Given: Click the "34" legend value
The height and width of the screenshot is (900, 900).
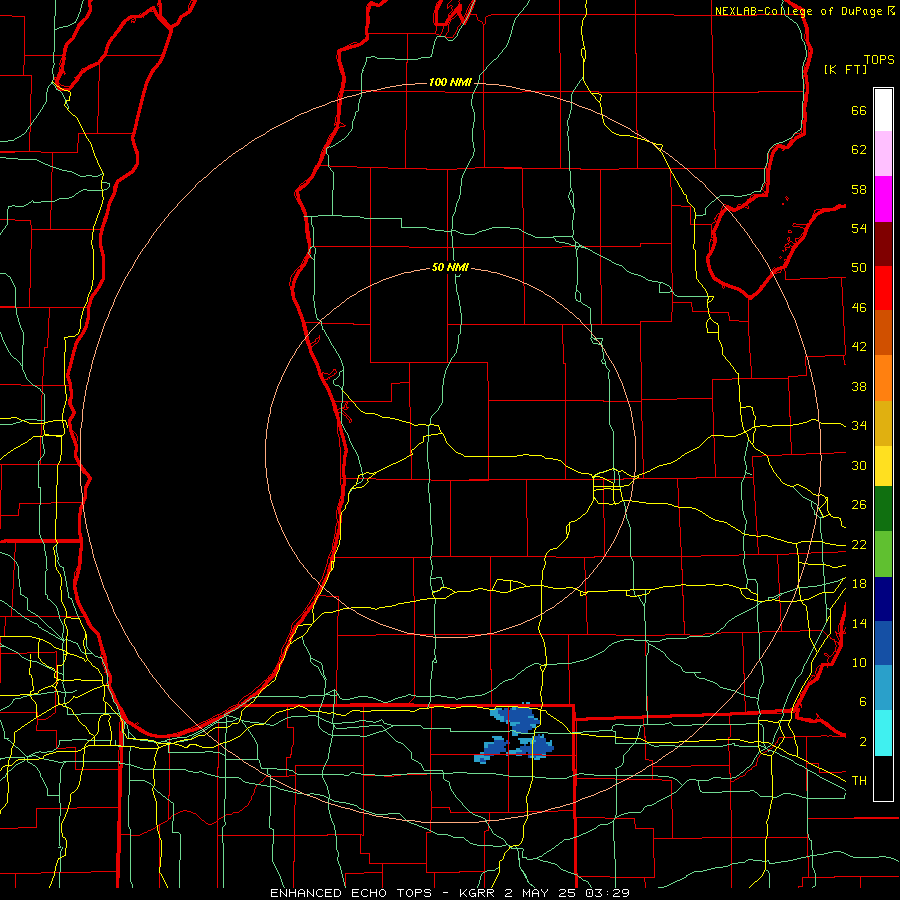Looking at the screenshot, I should coord(859,426).
